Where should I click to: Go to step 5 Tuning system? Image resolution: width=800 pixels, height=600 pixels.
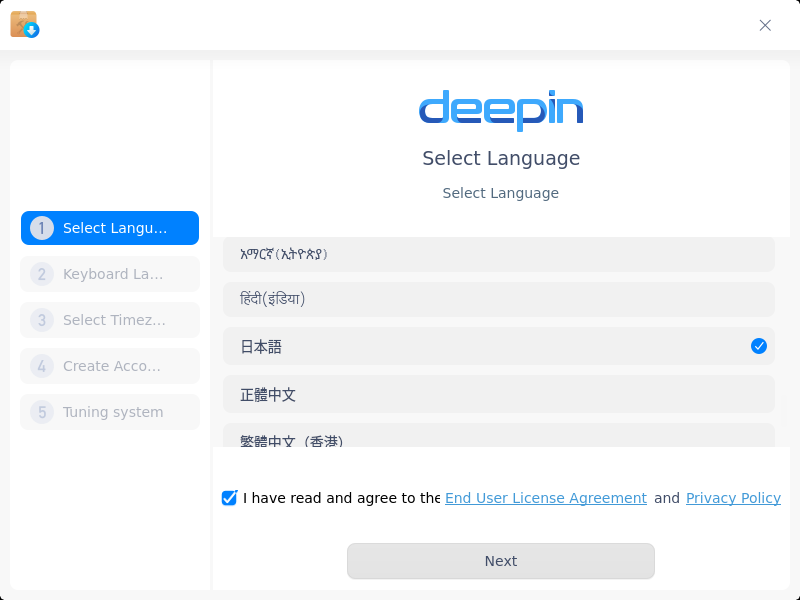pyautogui.click(x=110, y=412)
